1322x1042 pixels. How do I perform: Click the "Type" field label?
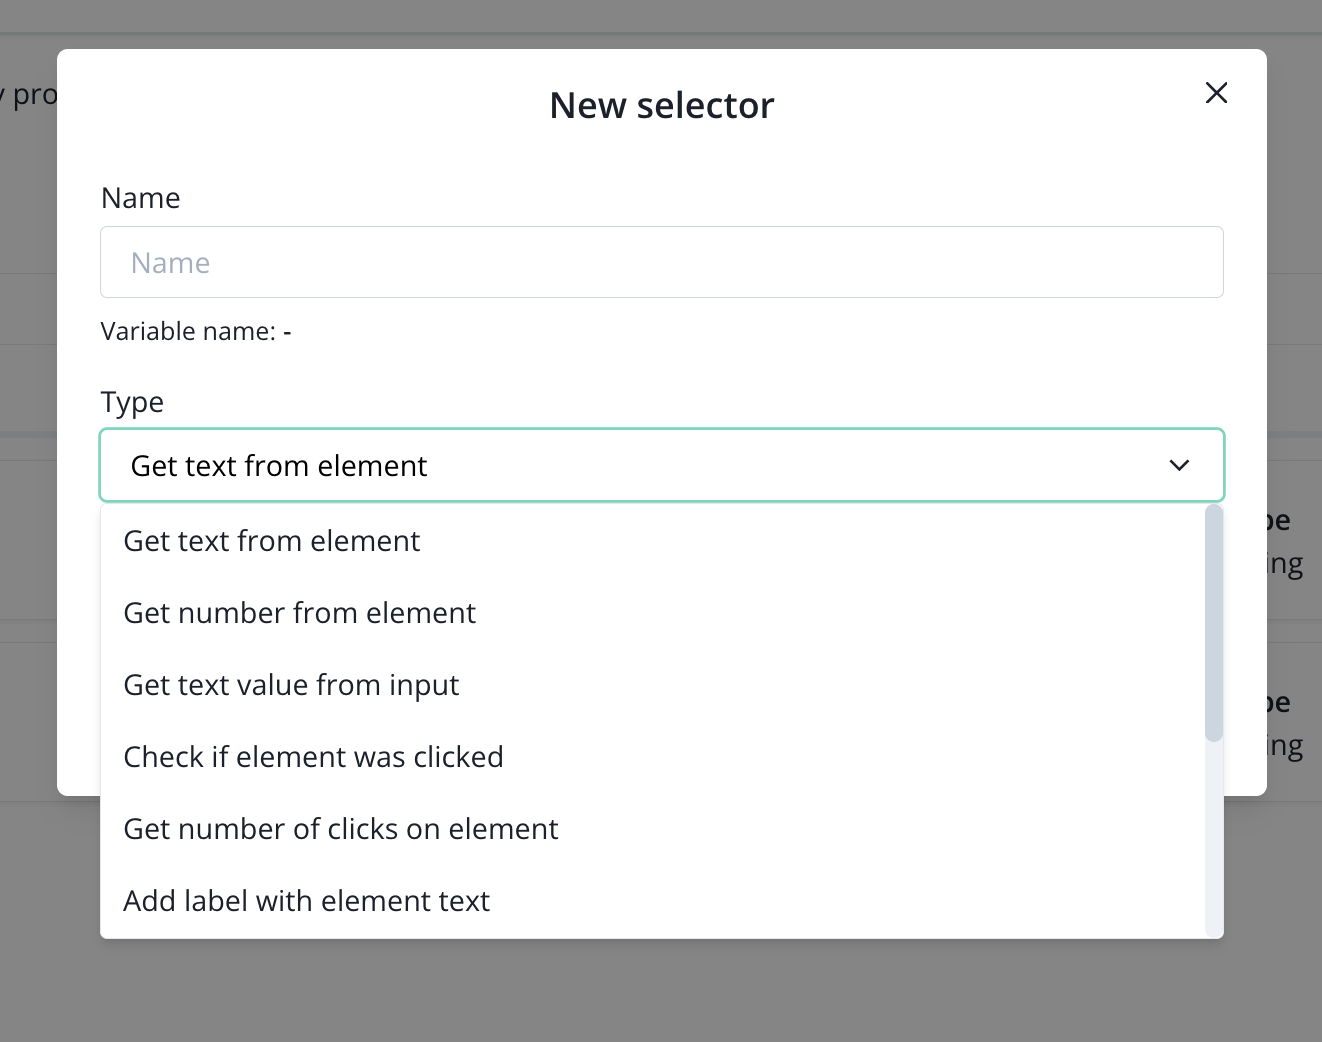click(x=132, y=402)
